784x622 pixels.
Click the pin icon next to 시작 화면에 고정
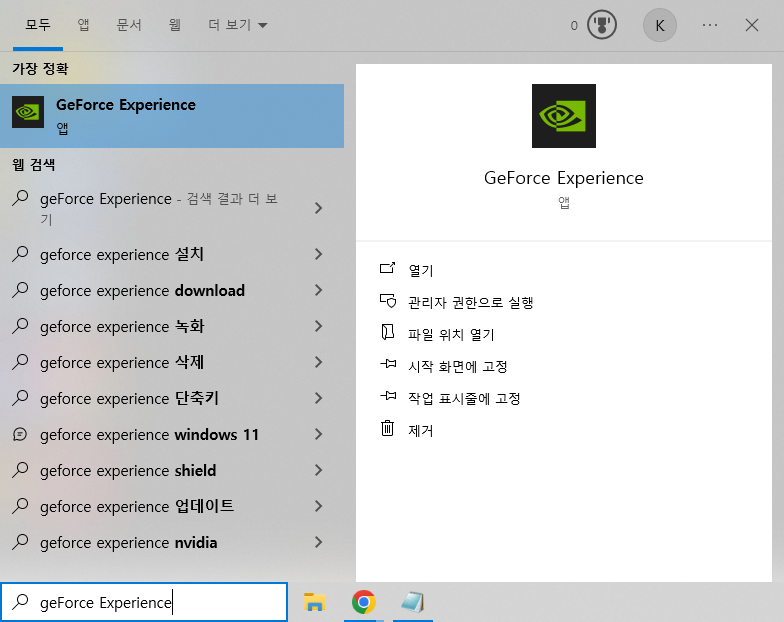click(388, 364)
